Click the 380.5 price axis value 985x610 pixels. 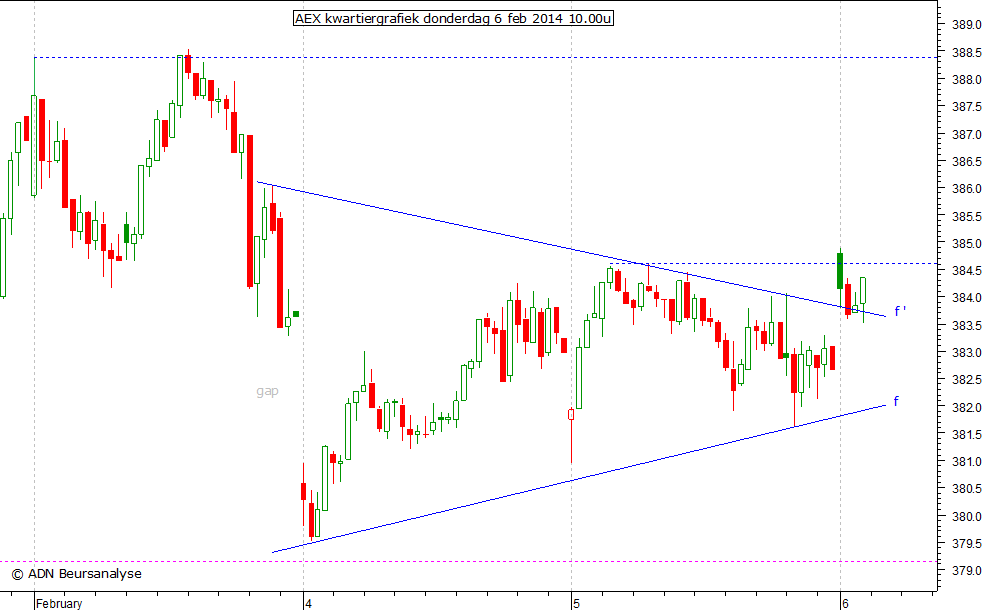pyautogui.click(x=966, y=489)
